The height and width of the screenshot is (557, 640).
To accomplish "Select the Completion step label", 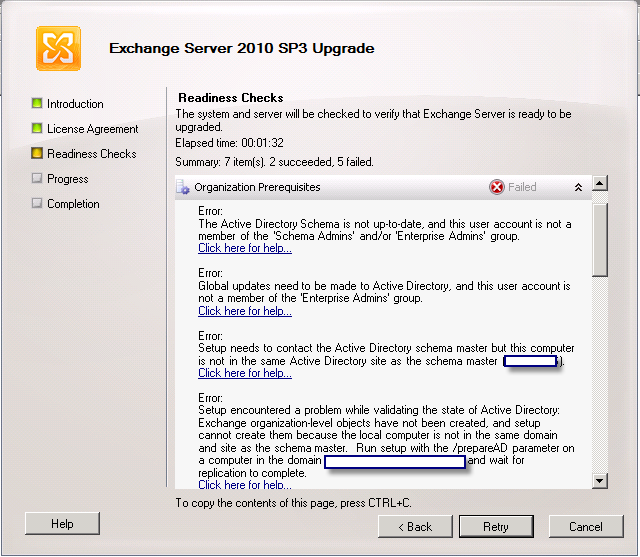I will [73, 204].
